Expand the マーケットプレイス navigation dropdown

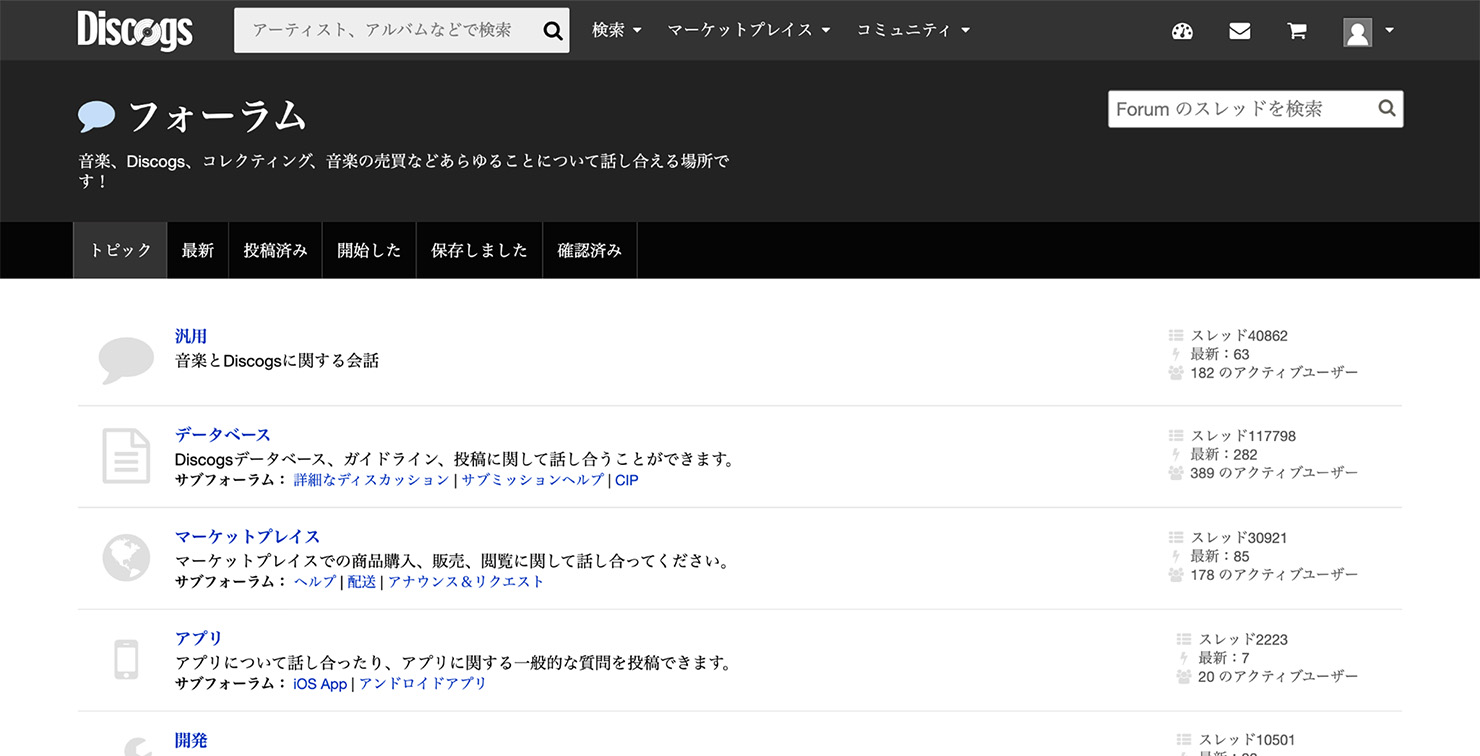[x=749, y=31]
